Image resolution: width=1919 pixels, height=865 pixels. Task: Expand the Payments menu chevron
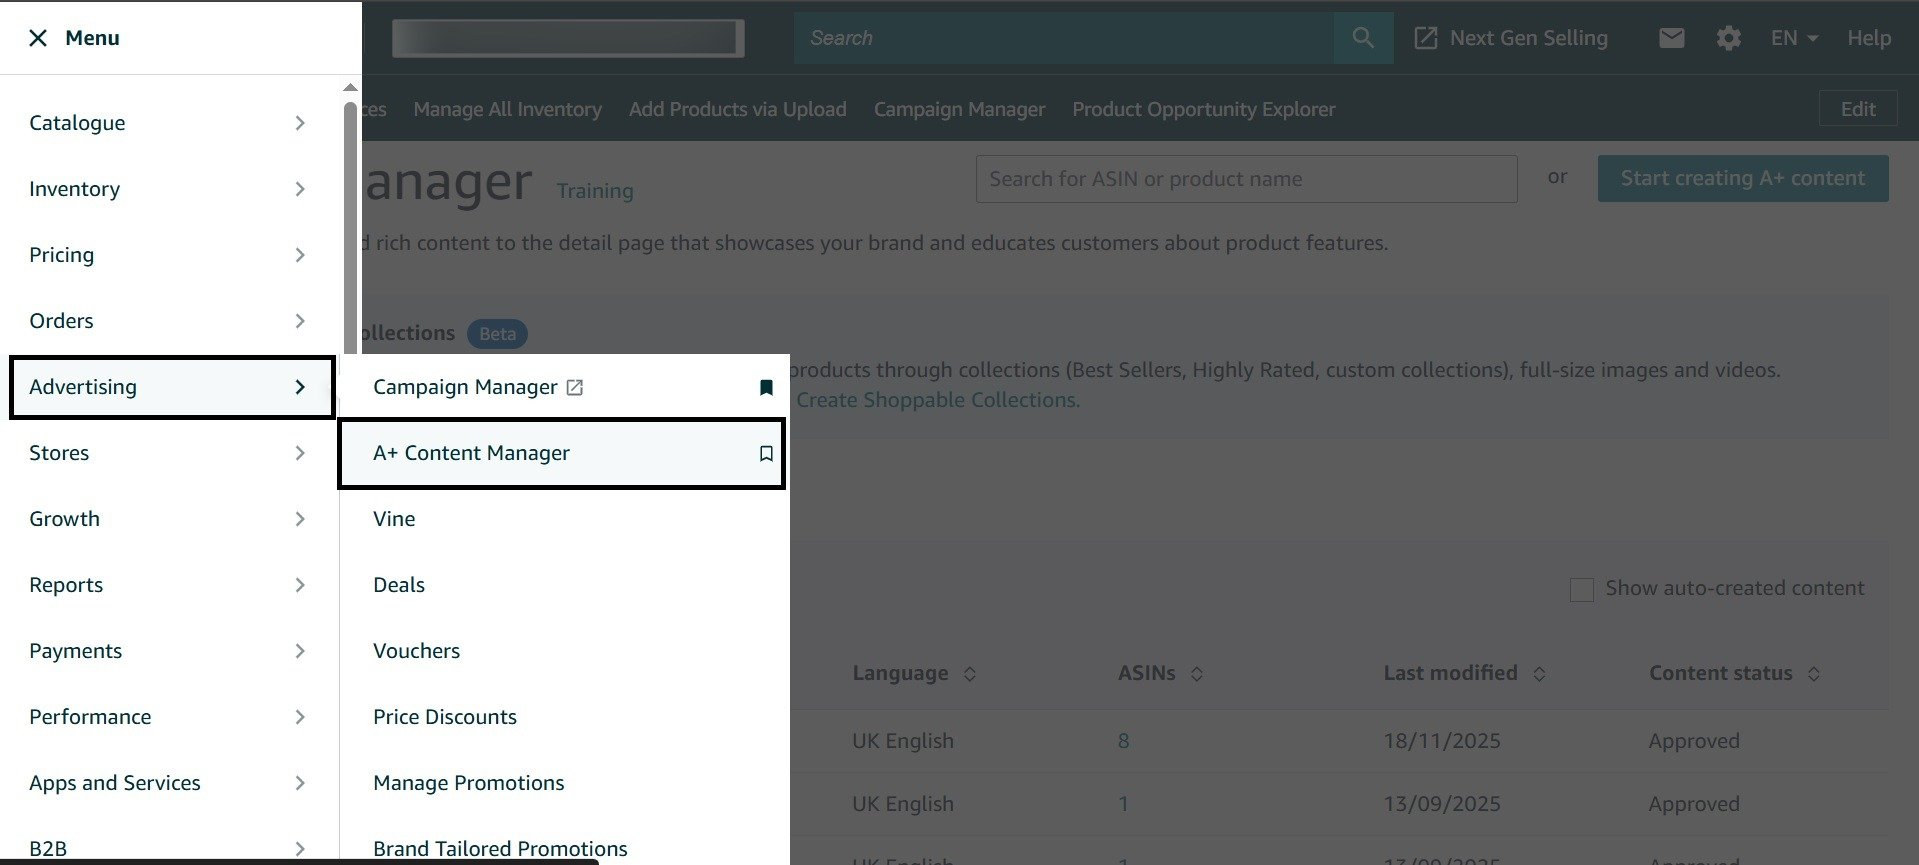point(300,651)
